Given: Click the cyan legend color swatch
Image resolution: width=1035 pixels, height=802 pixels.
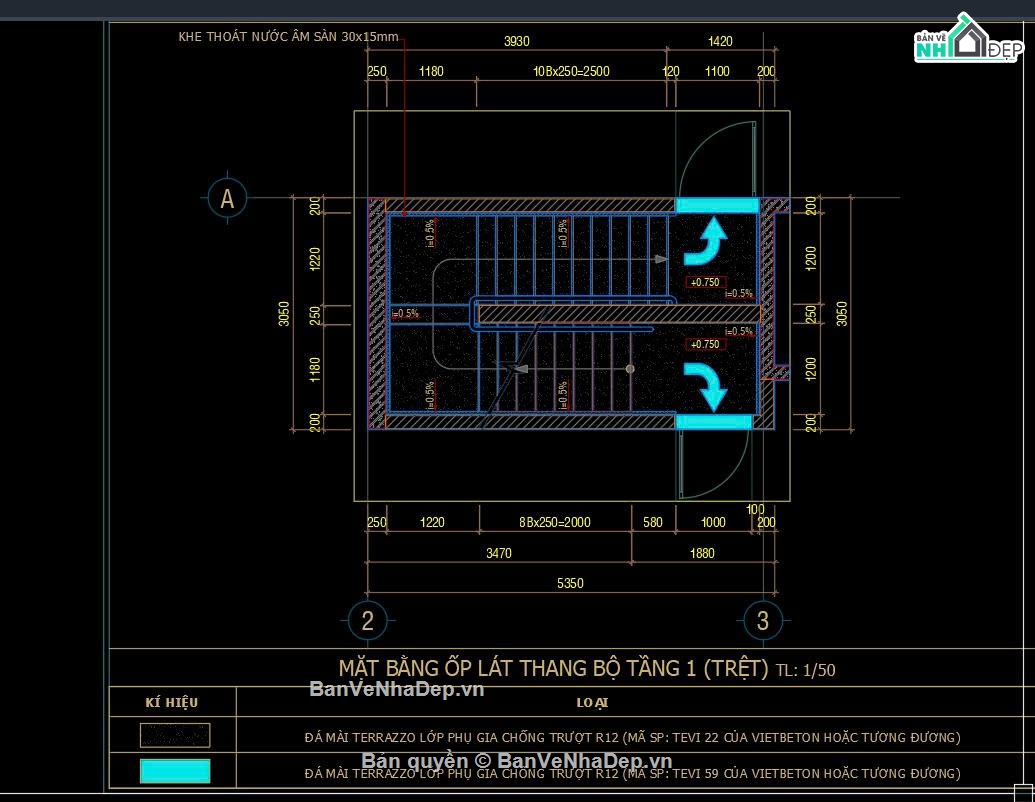Looking at the screenshot, I should coord(175,771).
